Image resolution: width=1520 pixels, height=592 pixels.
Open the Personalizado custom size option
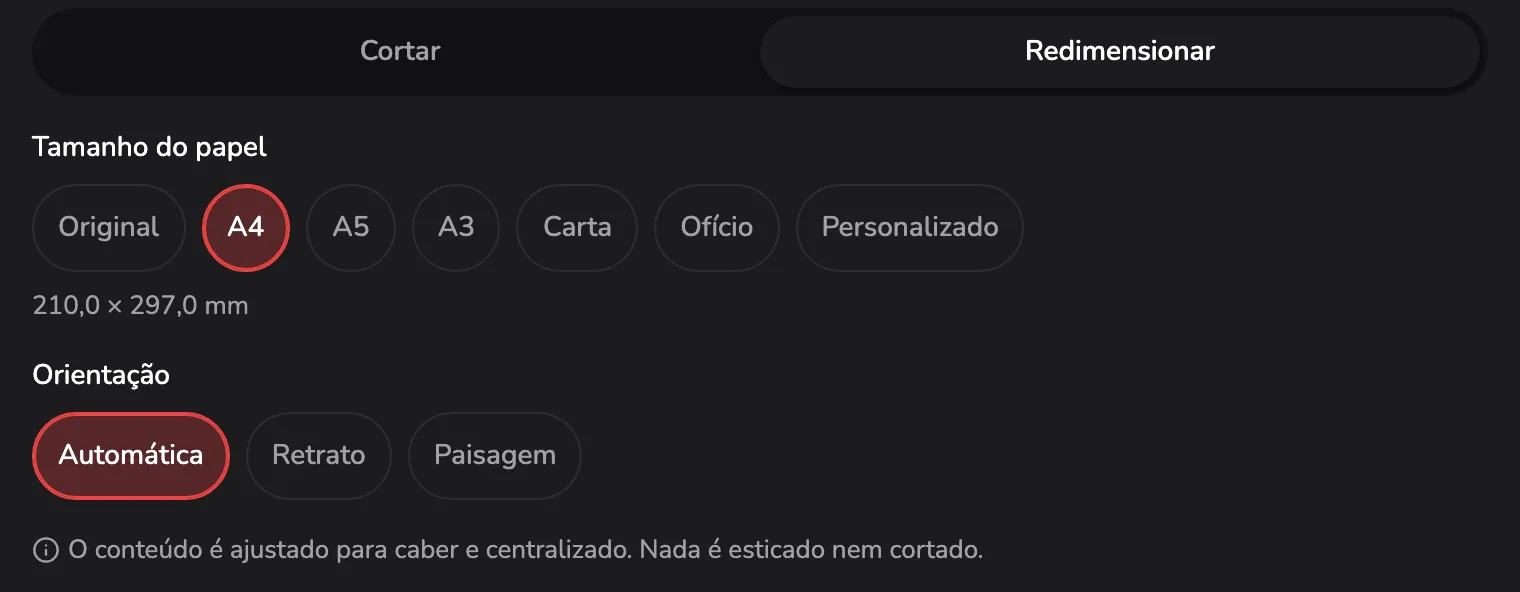[910, 227]
